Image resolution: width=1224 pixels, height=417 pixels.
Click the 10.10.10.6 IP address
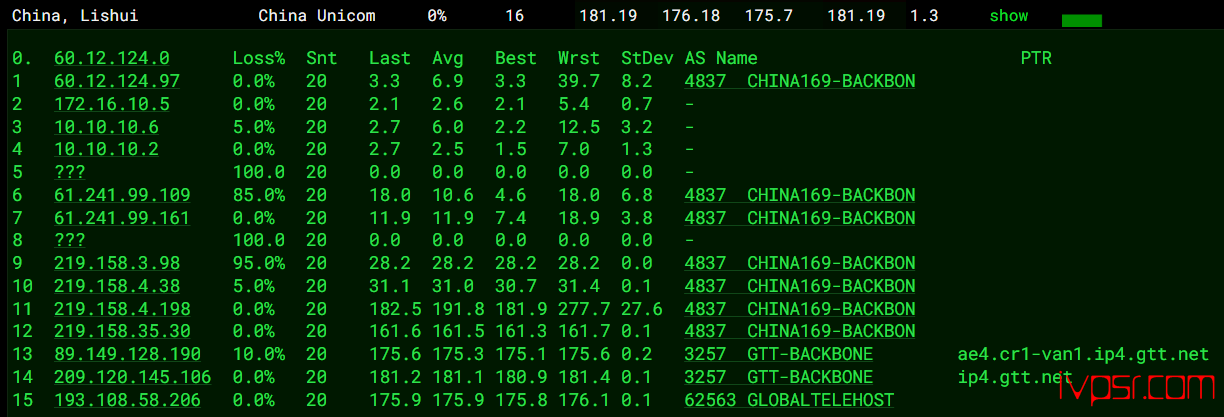point(106,127)
